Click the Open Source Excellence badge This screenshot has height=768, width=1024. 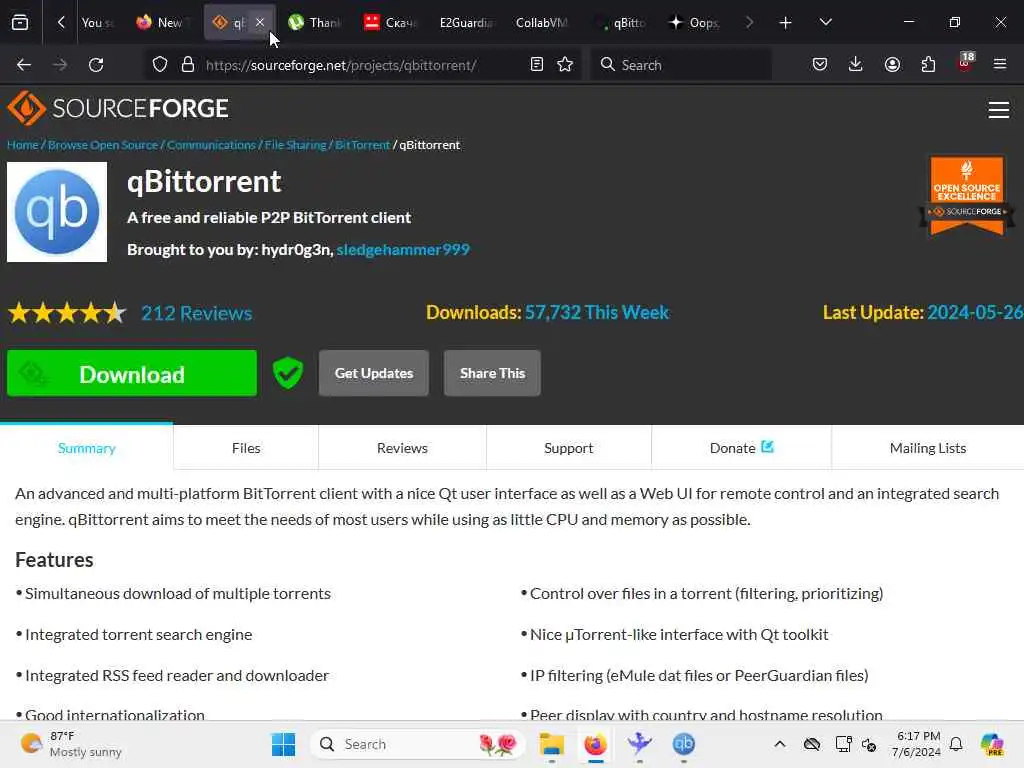pos(967,195)
